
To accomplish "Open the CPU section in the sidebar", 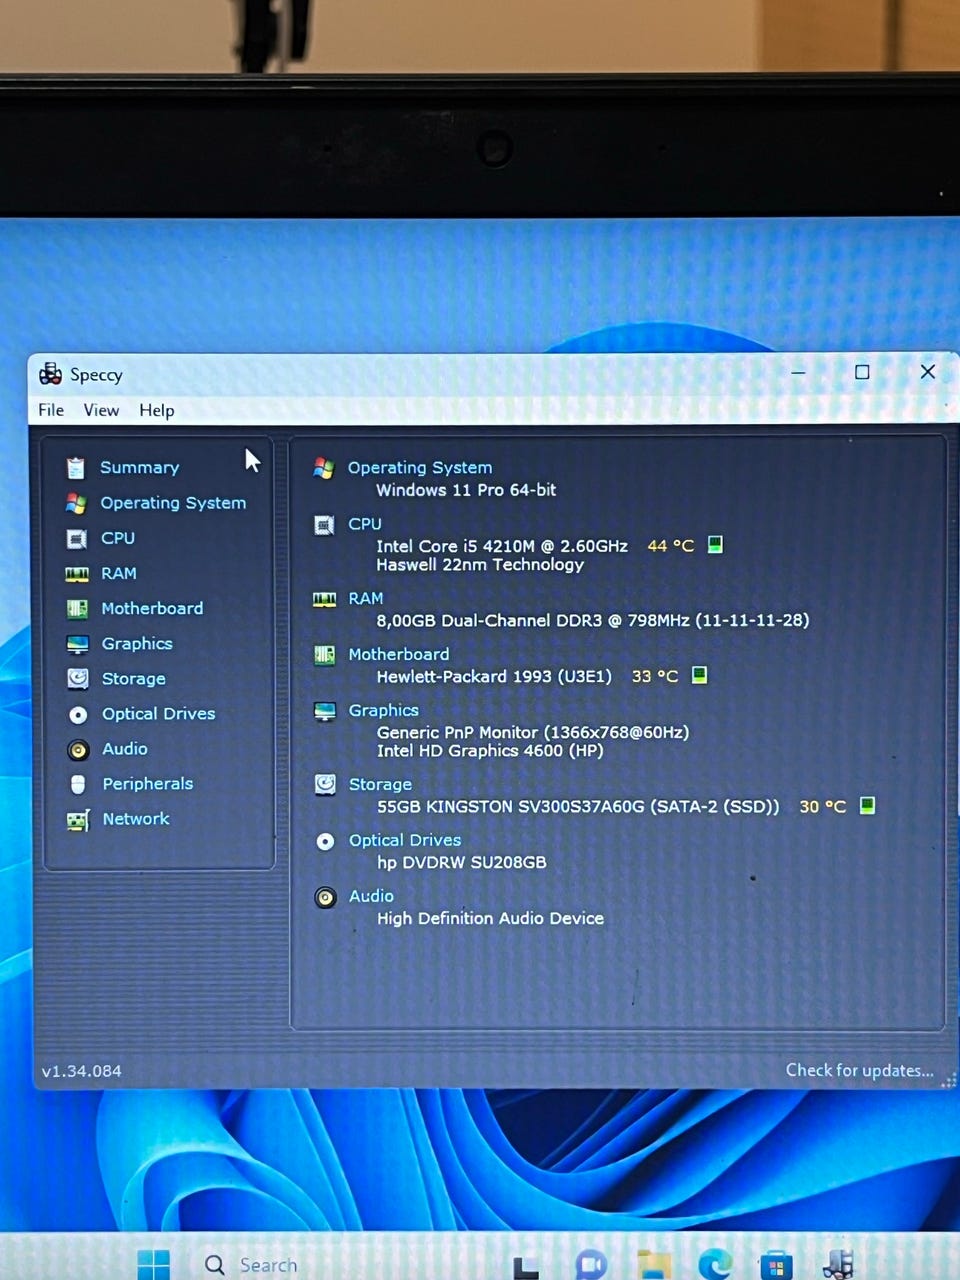I will coord(118,538).
